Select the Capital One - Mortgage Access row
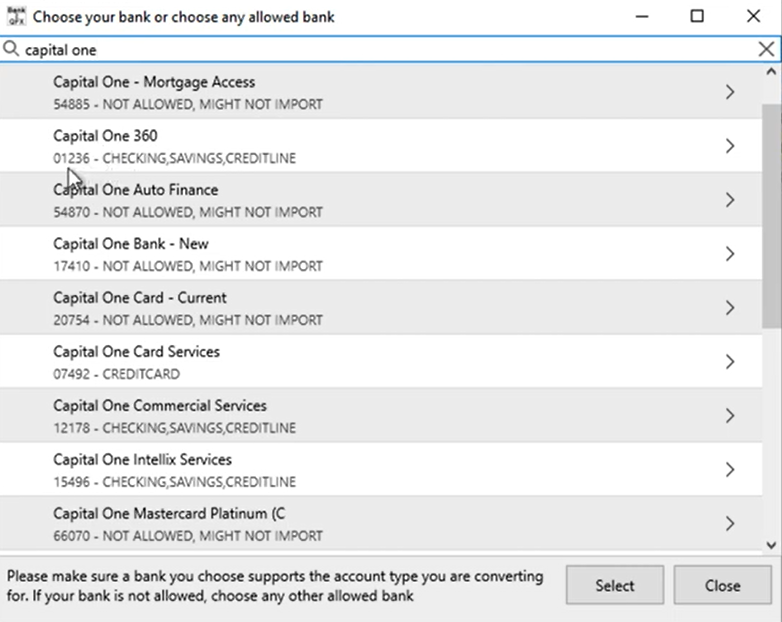 381,92
